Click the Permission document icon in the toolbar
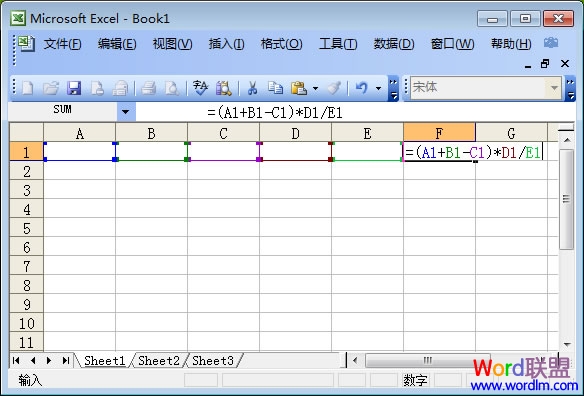This screenshot has width=584, height=396. click(97, 88)
